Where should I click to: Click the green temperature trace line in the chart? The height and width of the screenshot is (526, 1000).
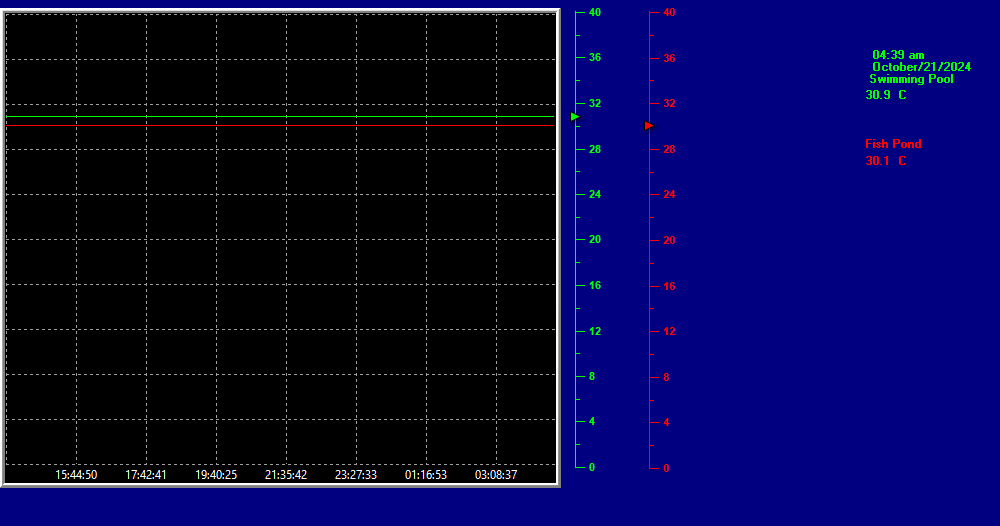point(280,117)
